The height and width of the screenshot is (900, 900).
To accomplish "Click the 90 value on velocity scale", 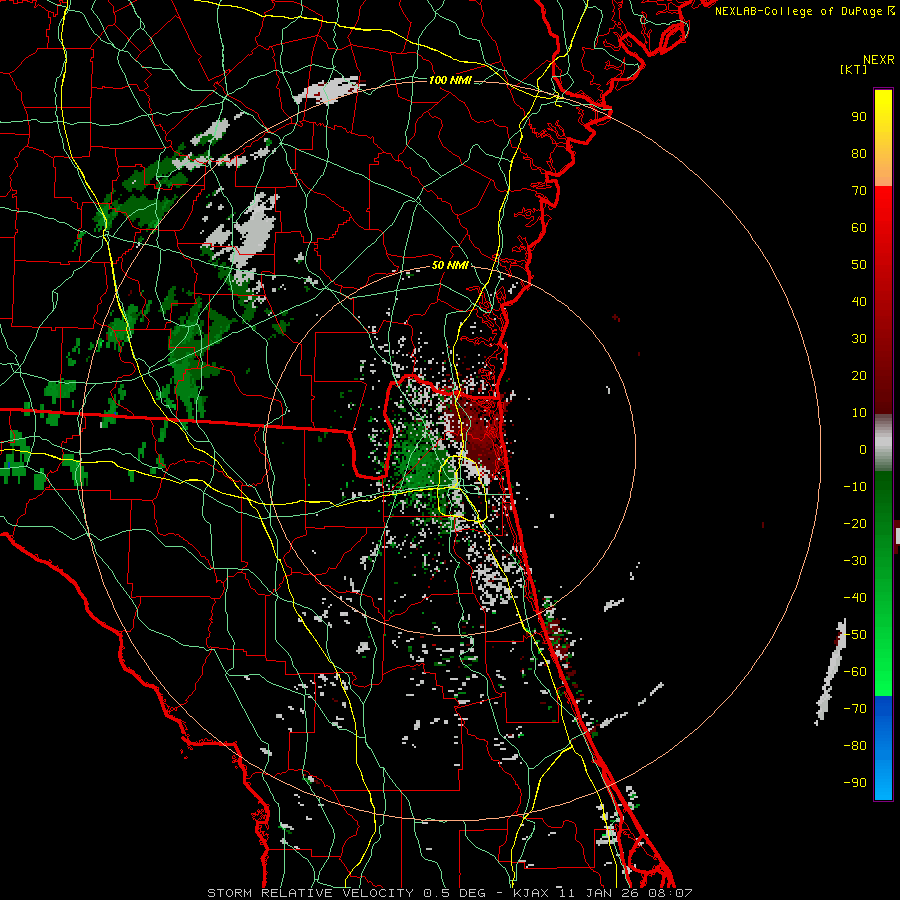I will (859, 117).
